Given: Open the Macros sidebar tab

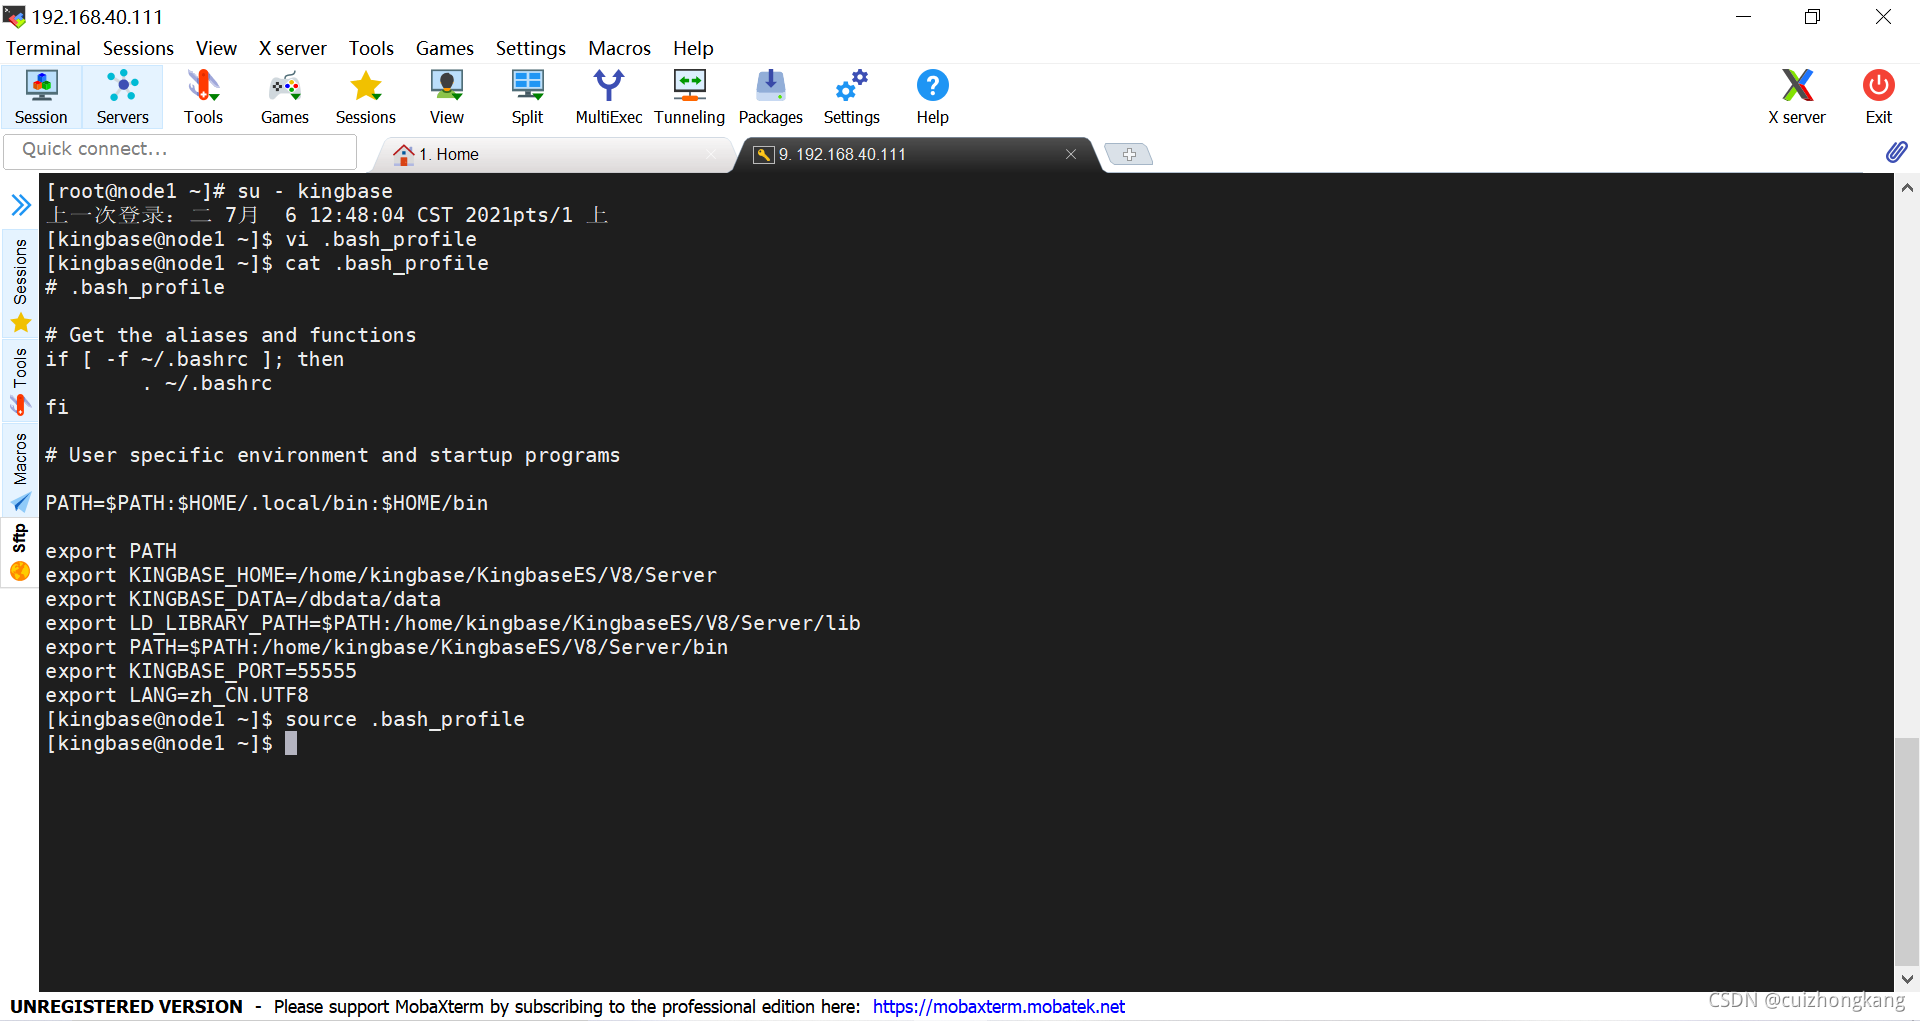Looking at the screenshot, I should (20, 472).
